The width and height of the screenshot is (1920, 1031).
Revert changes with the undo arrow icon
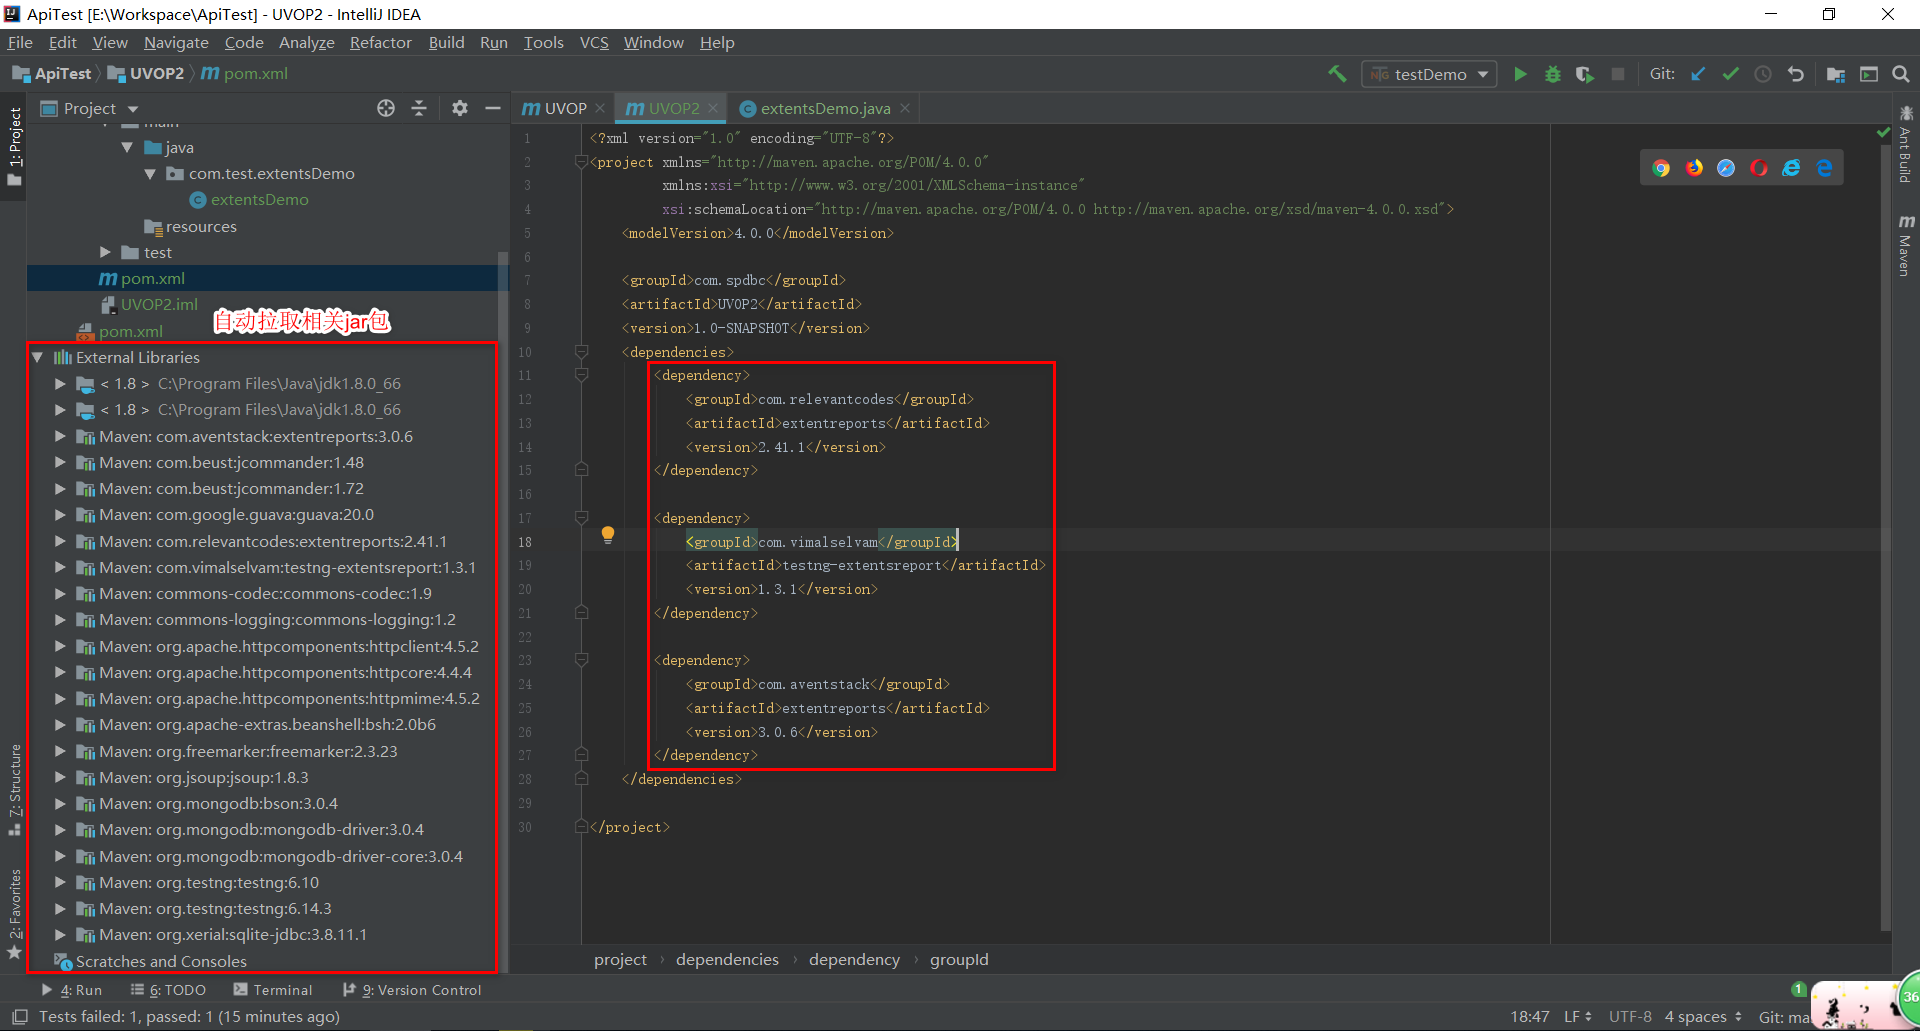pos(1797,73)
